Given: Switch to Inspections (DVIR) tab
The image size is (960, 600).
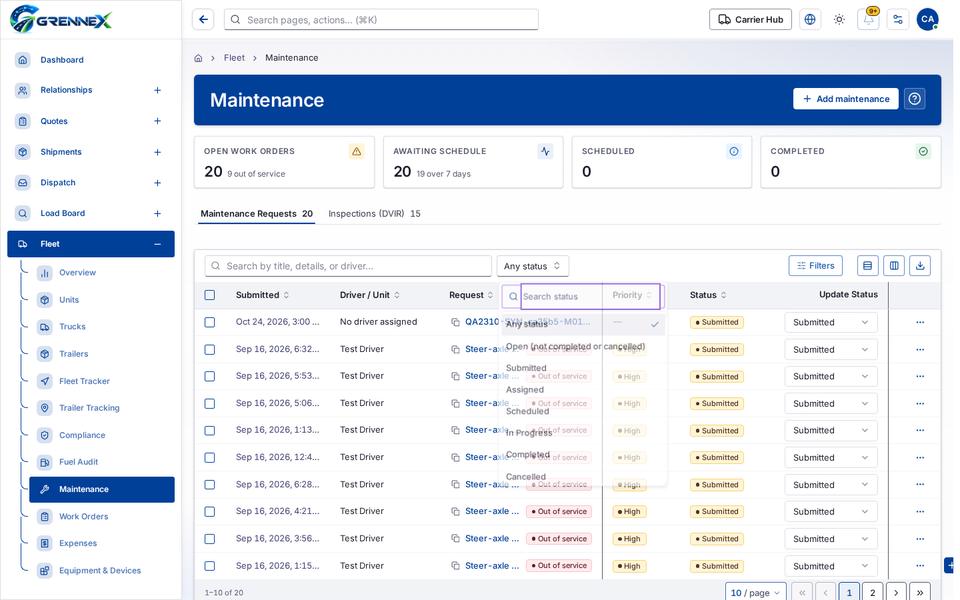Looking at the screenshot, I should 374,214.
